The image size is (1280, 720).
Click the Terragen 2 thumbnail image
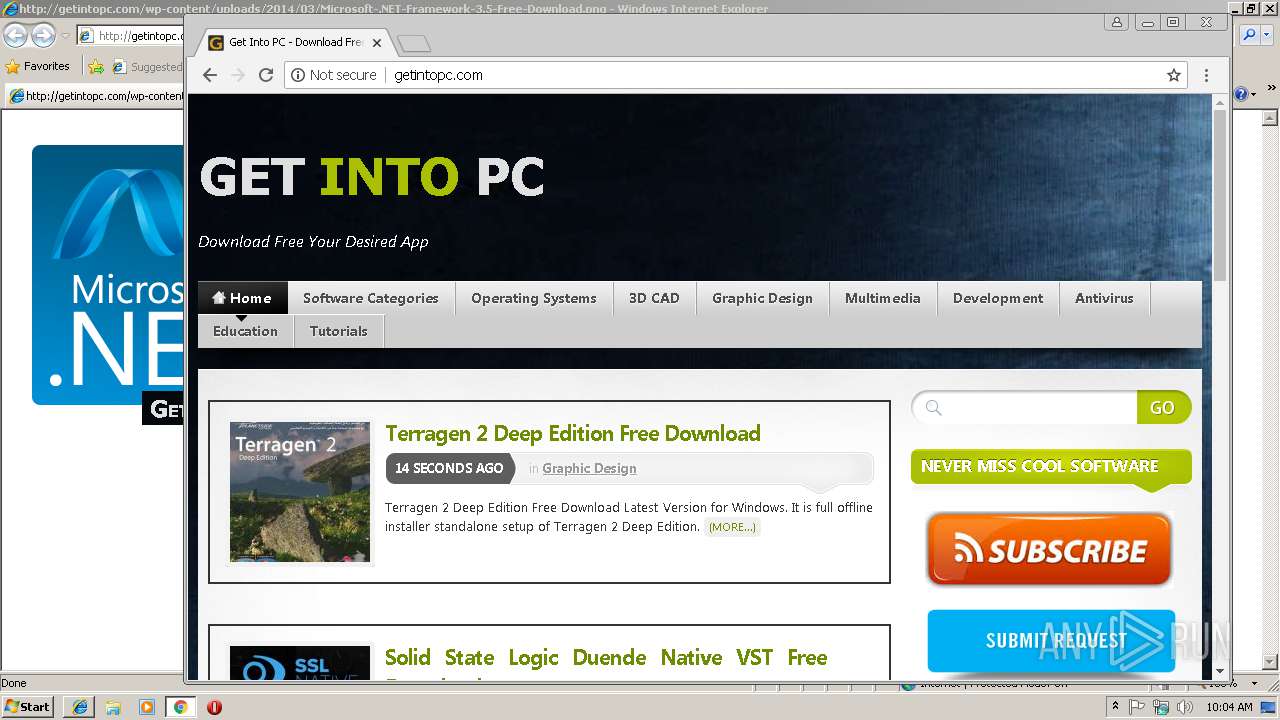point(300,492)
